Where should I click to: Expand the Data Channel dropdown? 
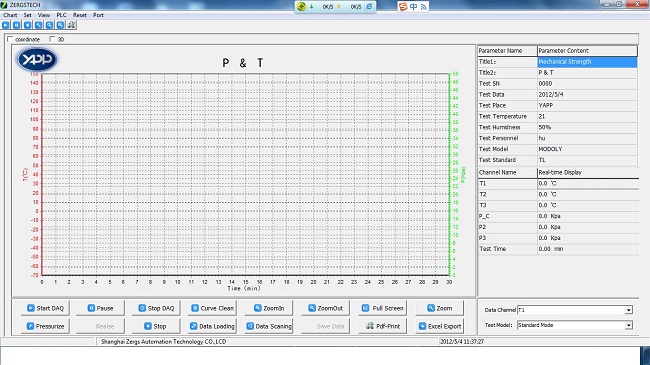628,310
